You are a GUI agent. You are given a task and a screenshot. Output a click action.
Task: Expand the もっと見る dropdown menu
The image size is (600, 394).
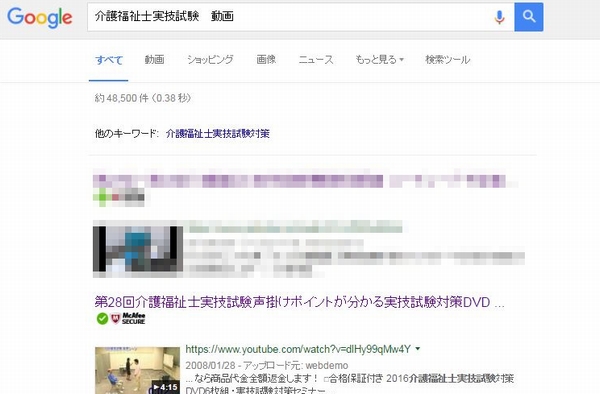click(x=379, y=60)
